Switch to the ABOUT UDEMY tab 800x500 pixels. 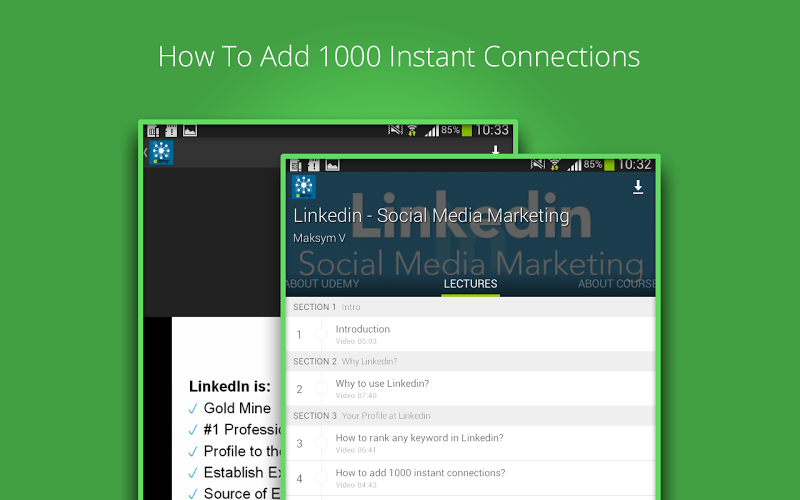[x=322, y=284]
